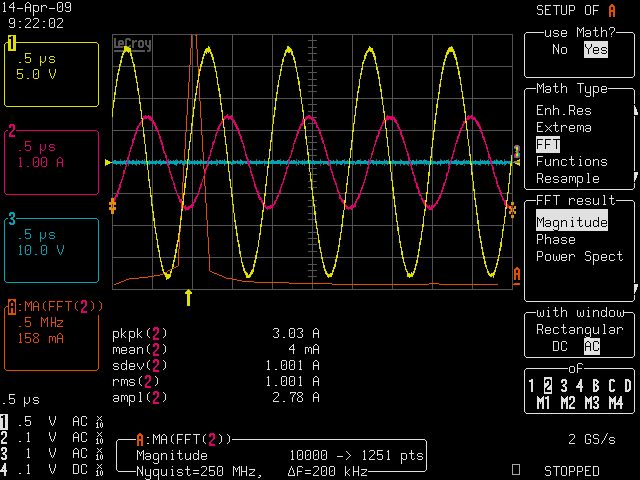Set FFT source to memory M1
Image resolution: width=640 pixels, height=480 pixels.
(x=543, y=403)
